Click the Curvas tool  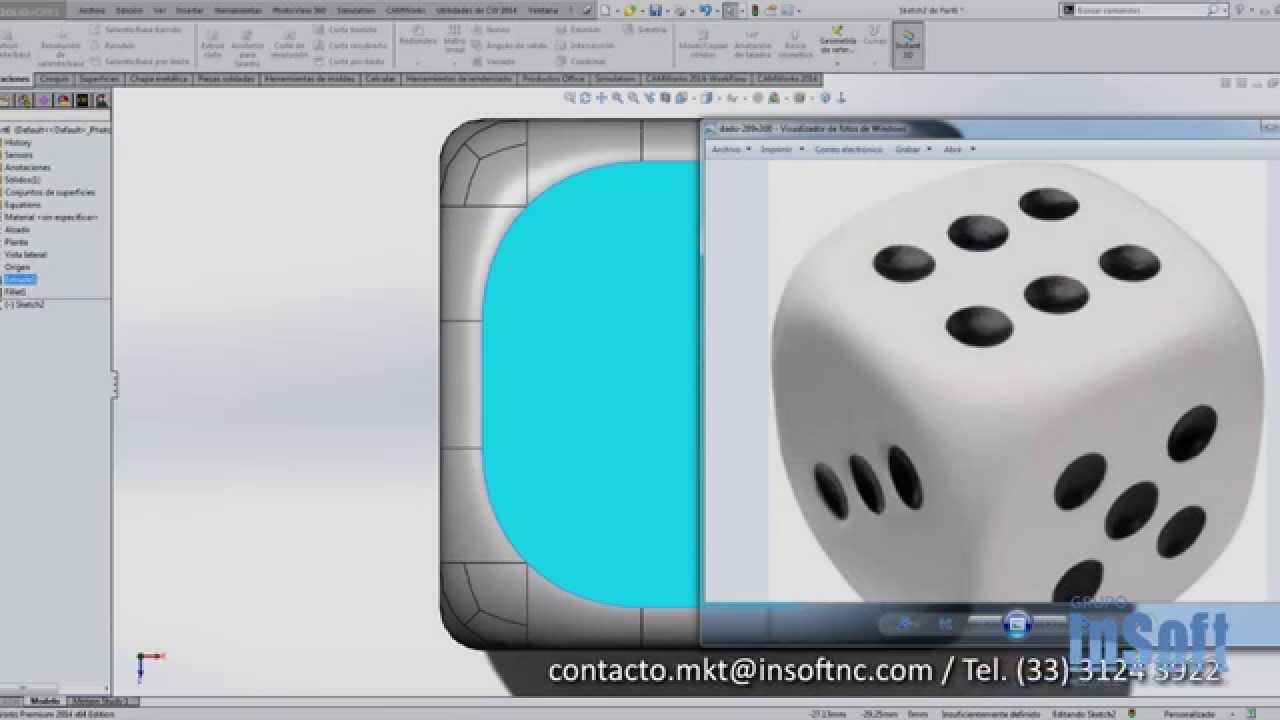tap(875, 38)
